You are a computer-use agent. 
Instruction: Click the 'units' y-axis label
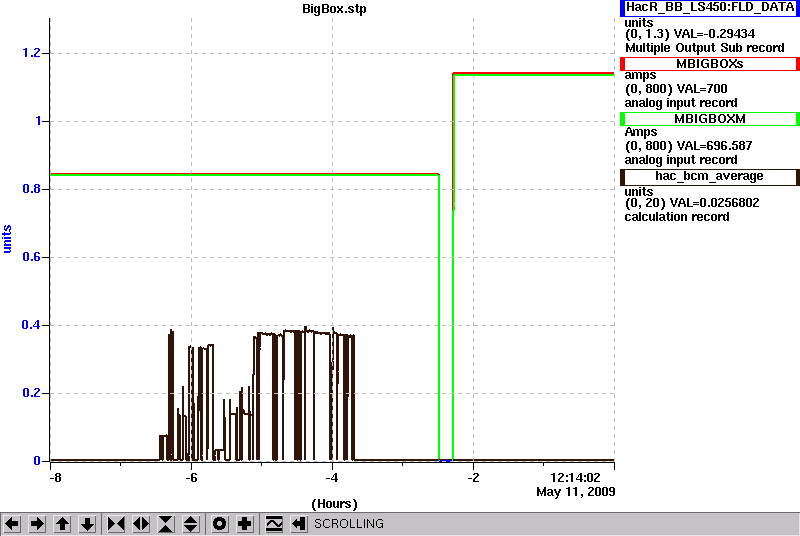(7, 239)
